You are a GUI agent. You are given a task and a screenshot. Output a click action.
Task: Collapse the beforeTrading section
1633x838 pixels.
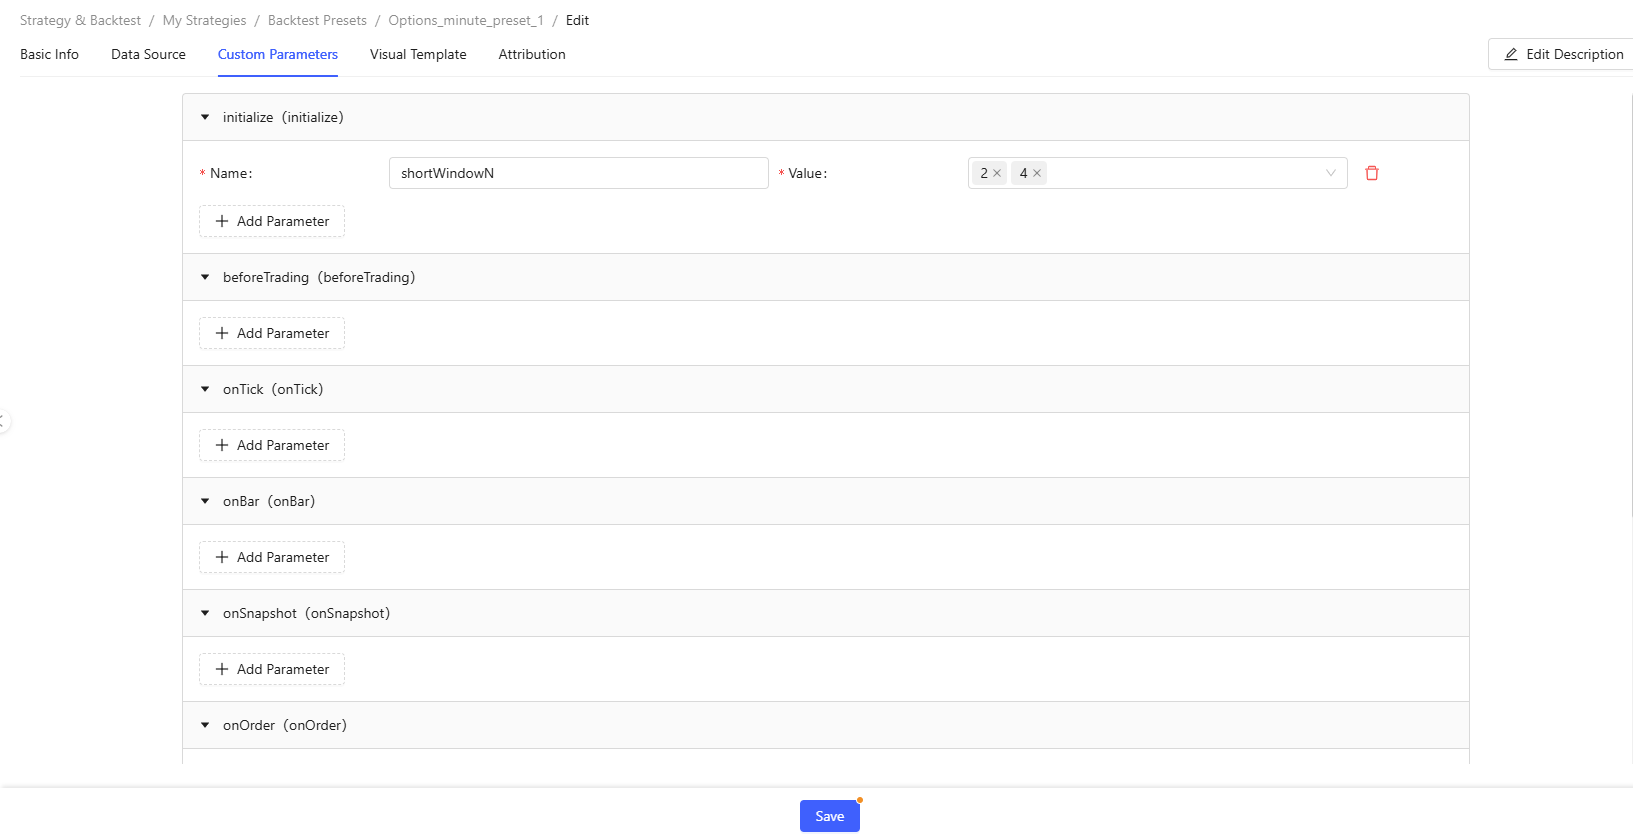[x=205, y=278]
